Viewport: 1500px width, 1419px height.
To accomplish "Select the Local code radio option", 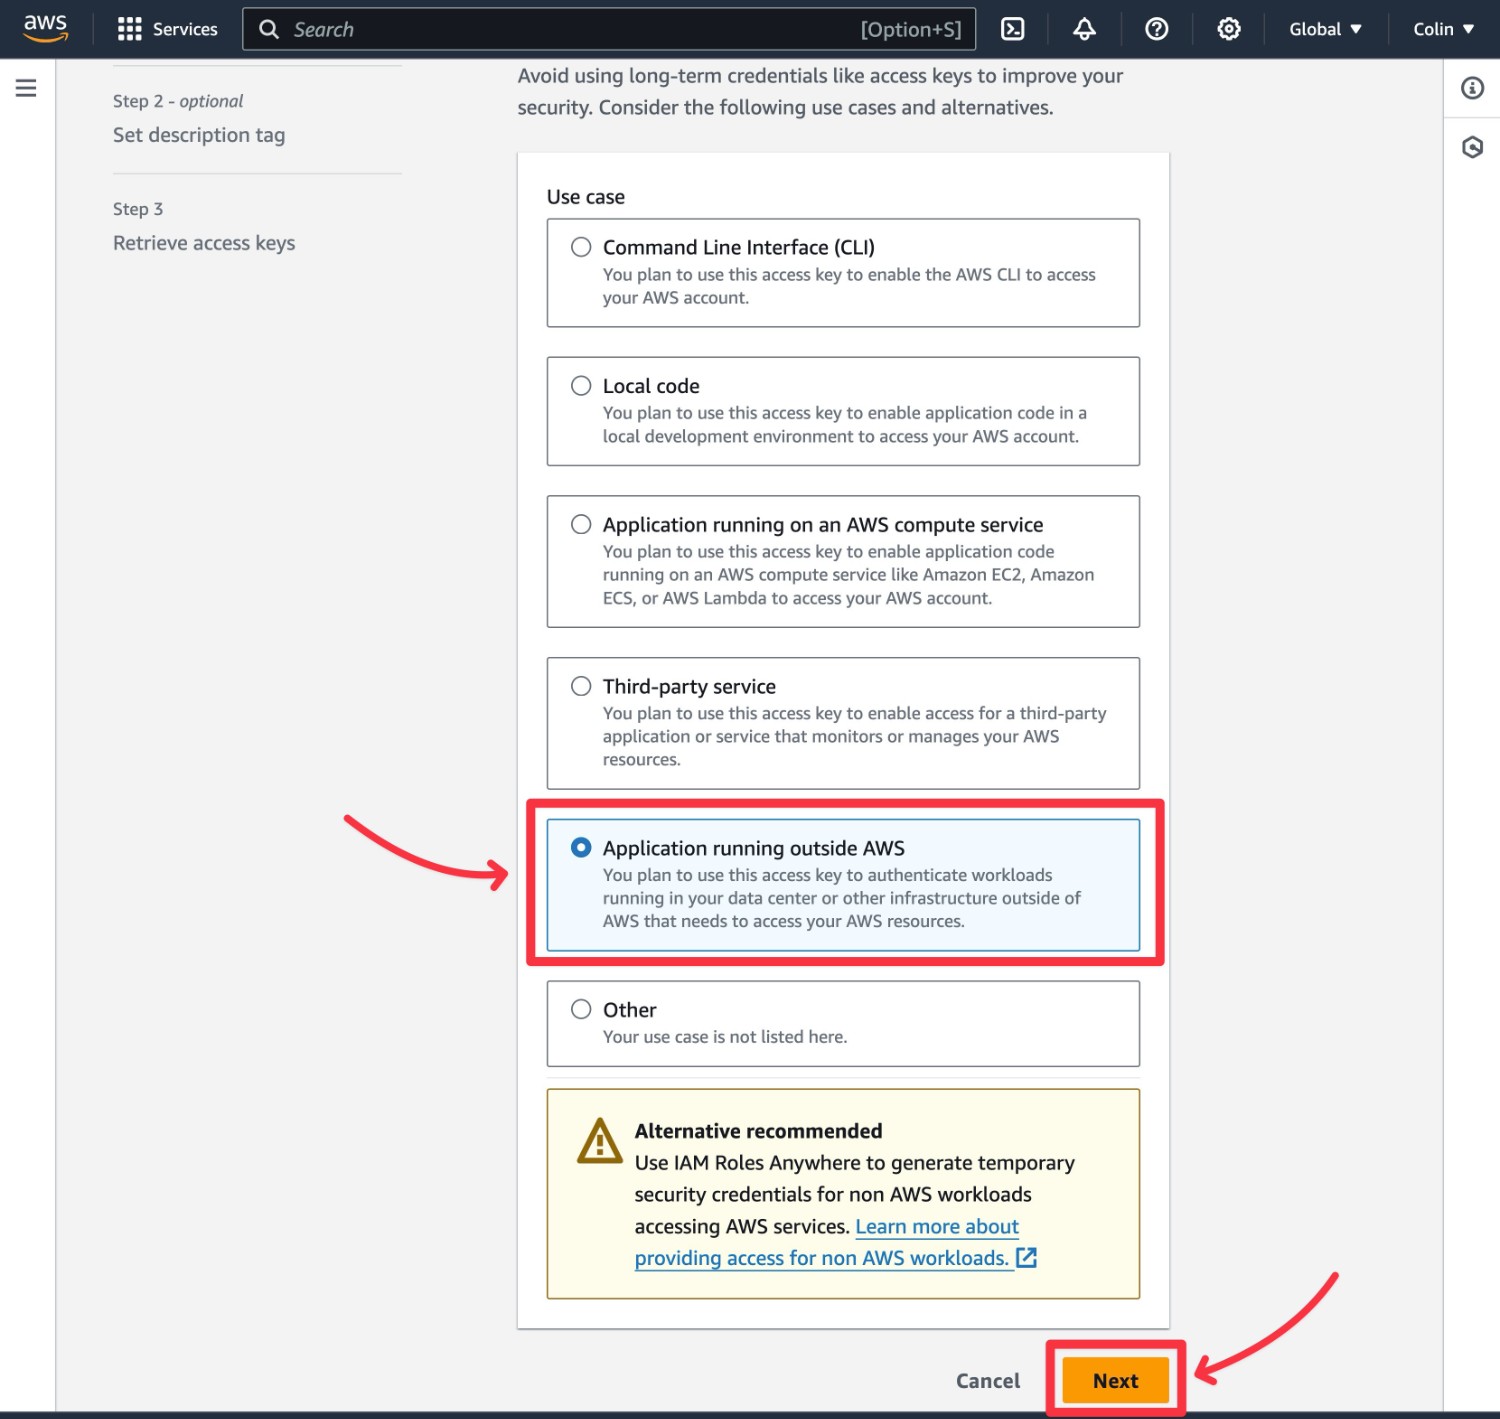I will point(581,386).
